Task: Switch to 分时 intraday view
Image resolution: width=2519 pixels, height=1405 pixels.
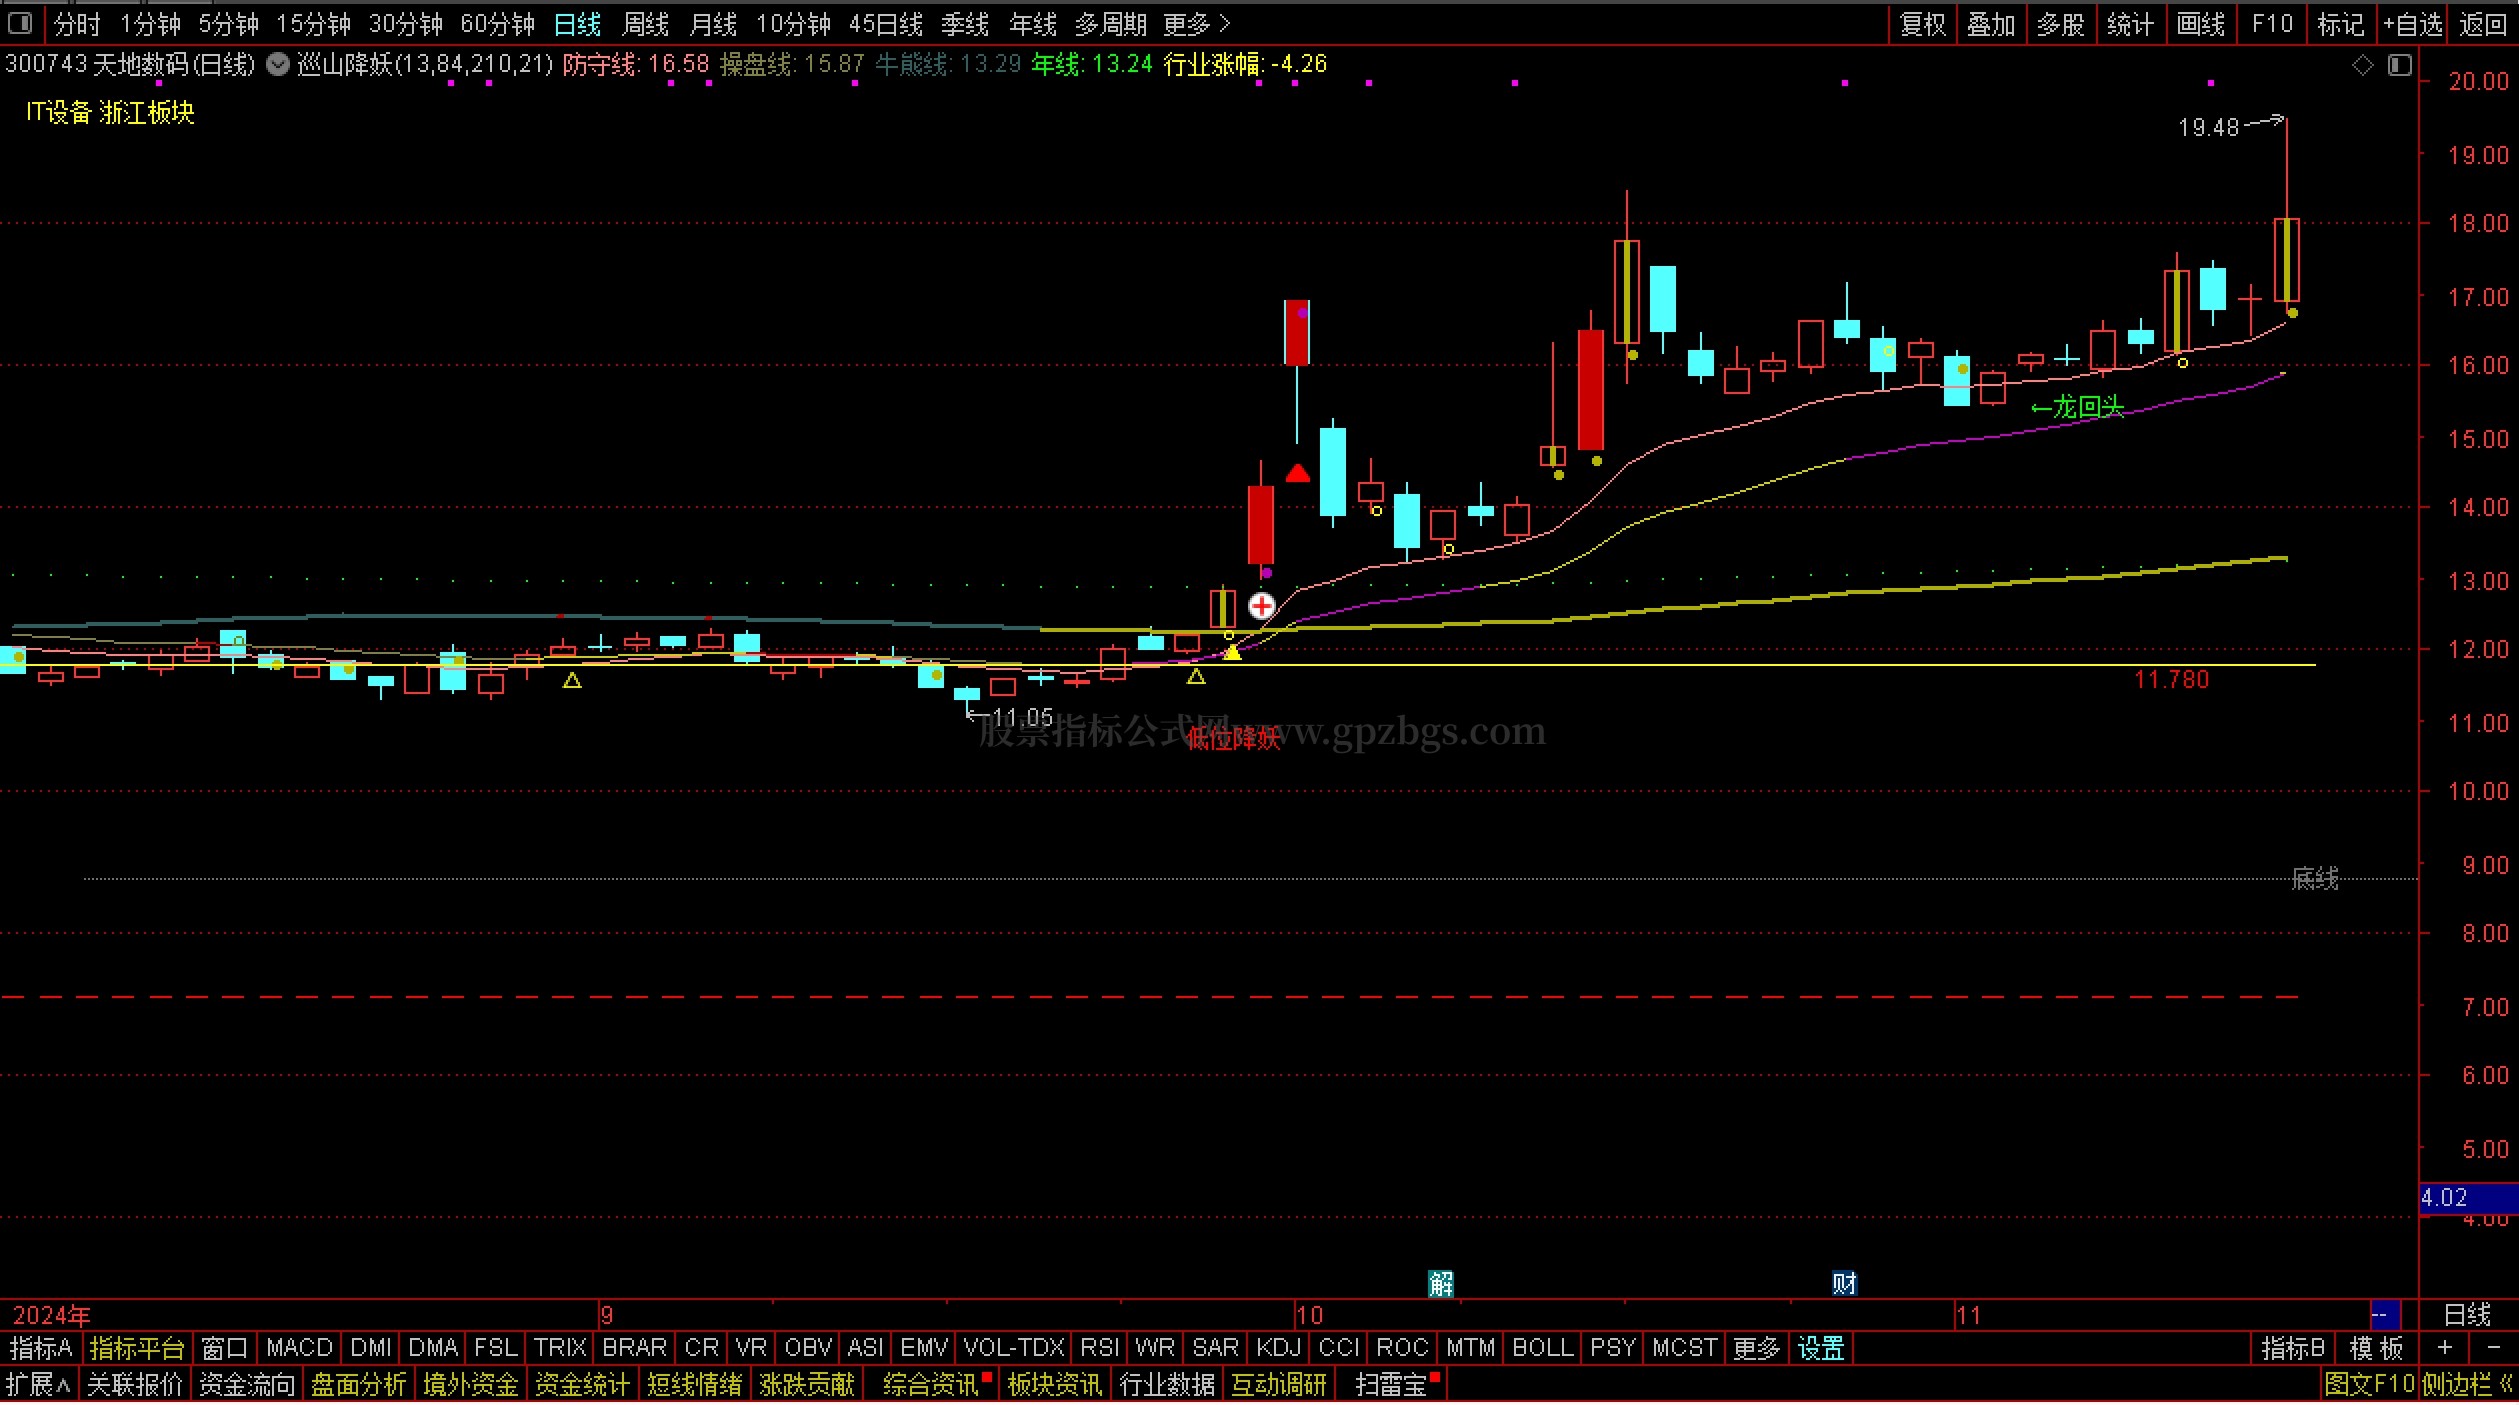Action: pos(77,24)
